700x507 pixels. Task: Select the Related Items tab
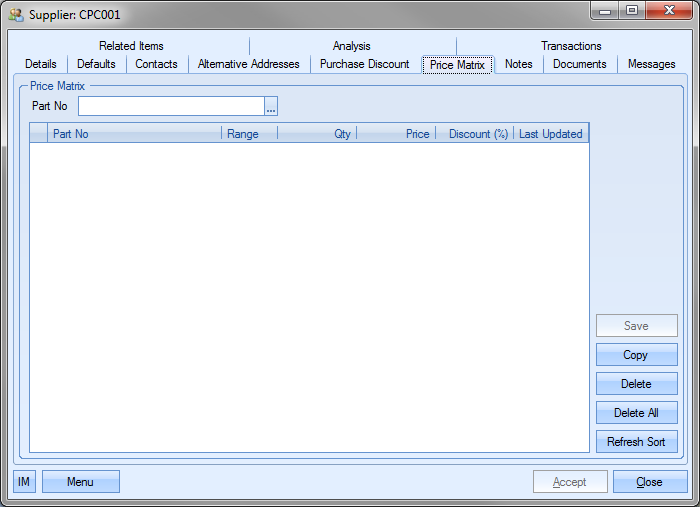pyautogui.click(x=131, y=46)
